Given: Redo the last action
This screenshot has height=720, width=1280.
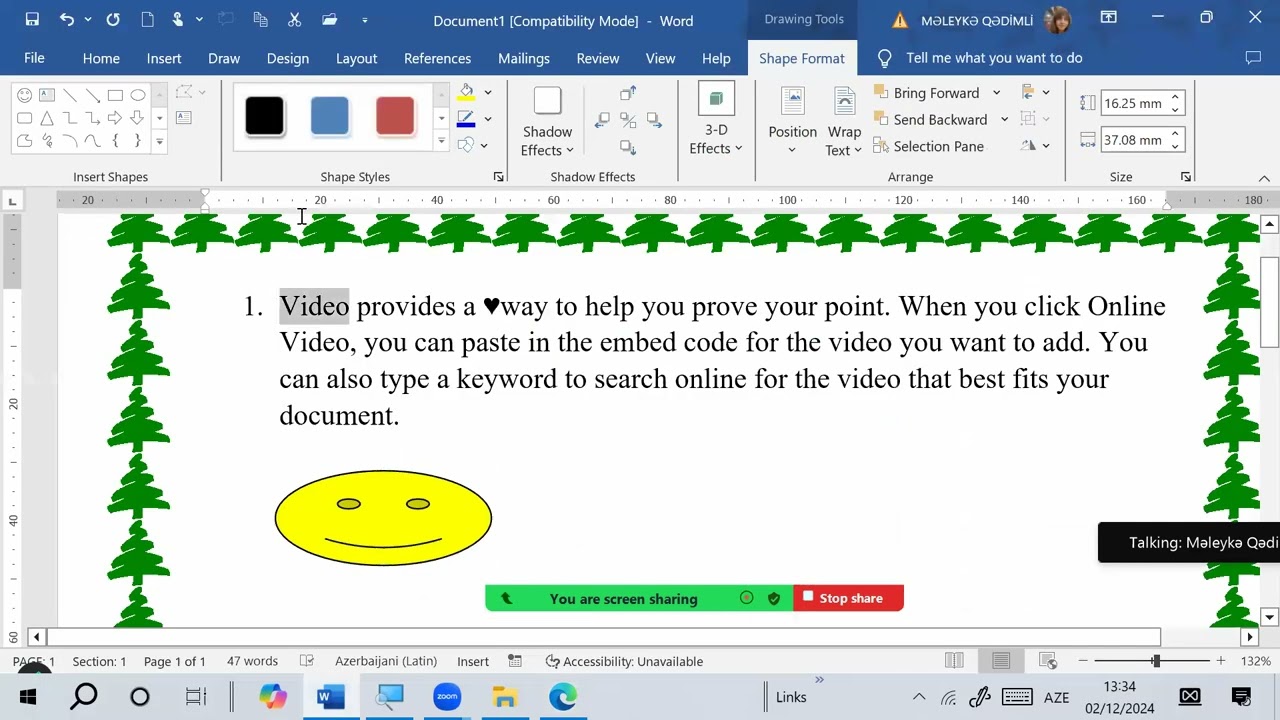Looking at the screenshot, I should click(113, 19).
